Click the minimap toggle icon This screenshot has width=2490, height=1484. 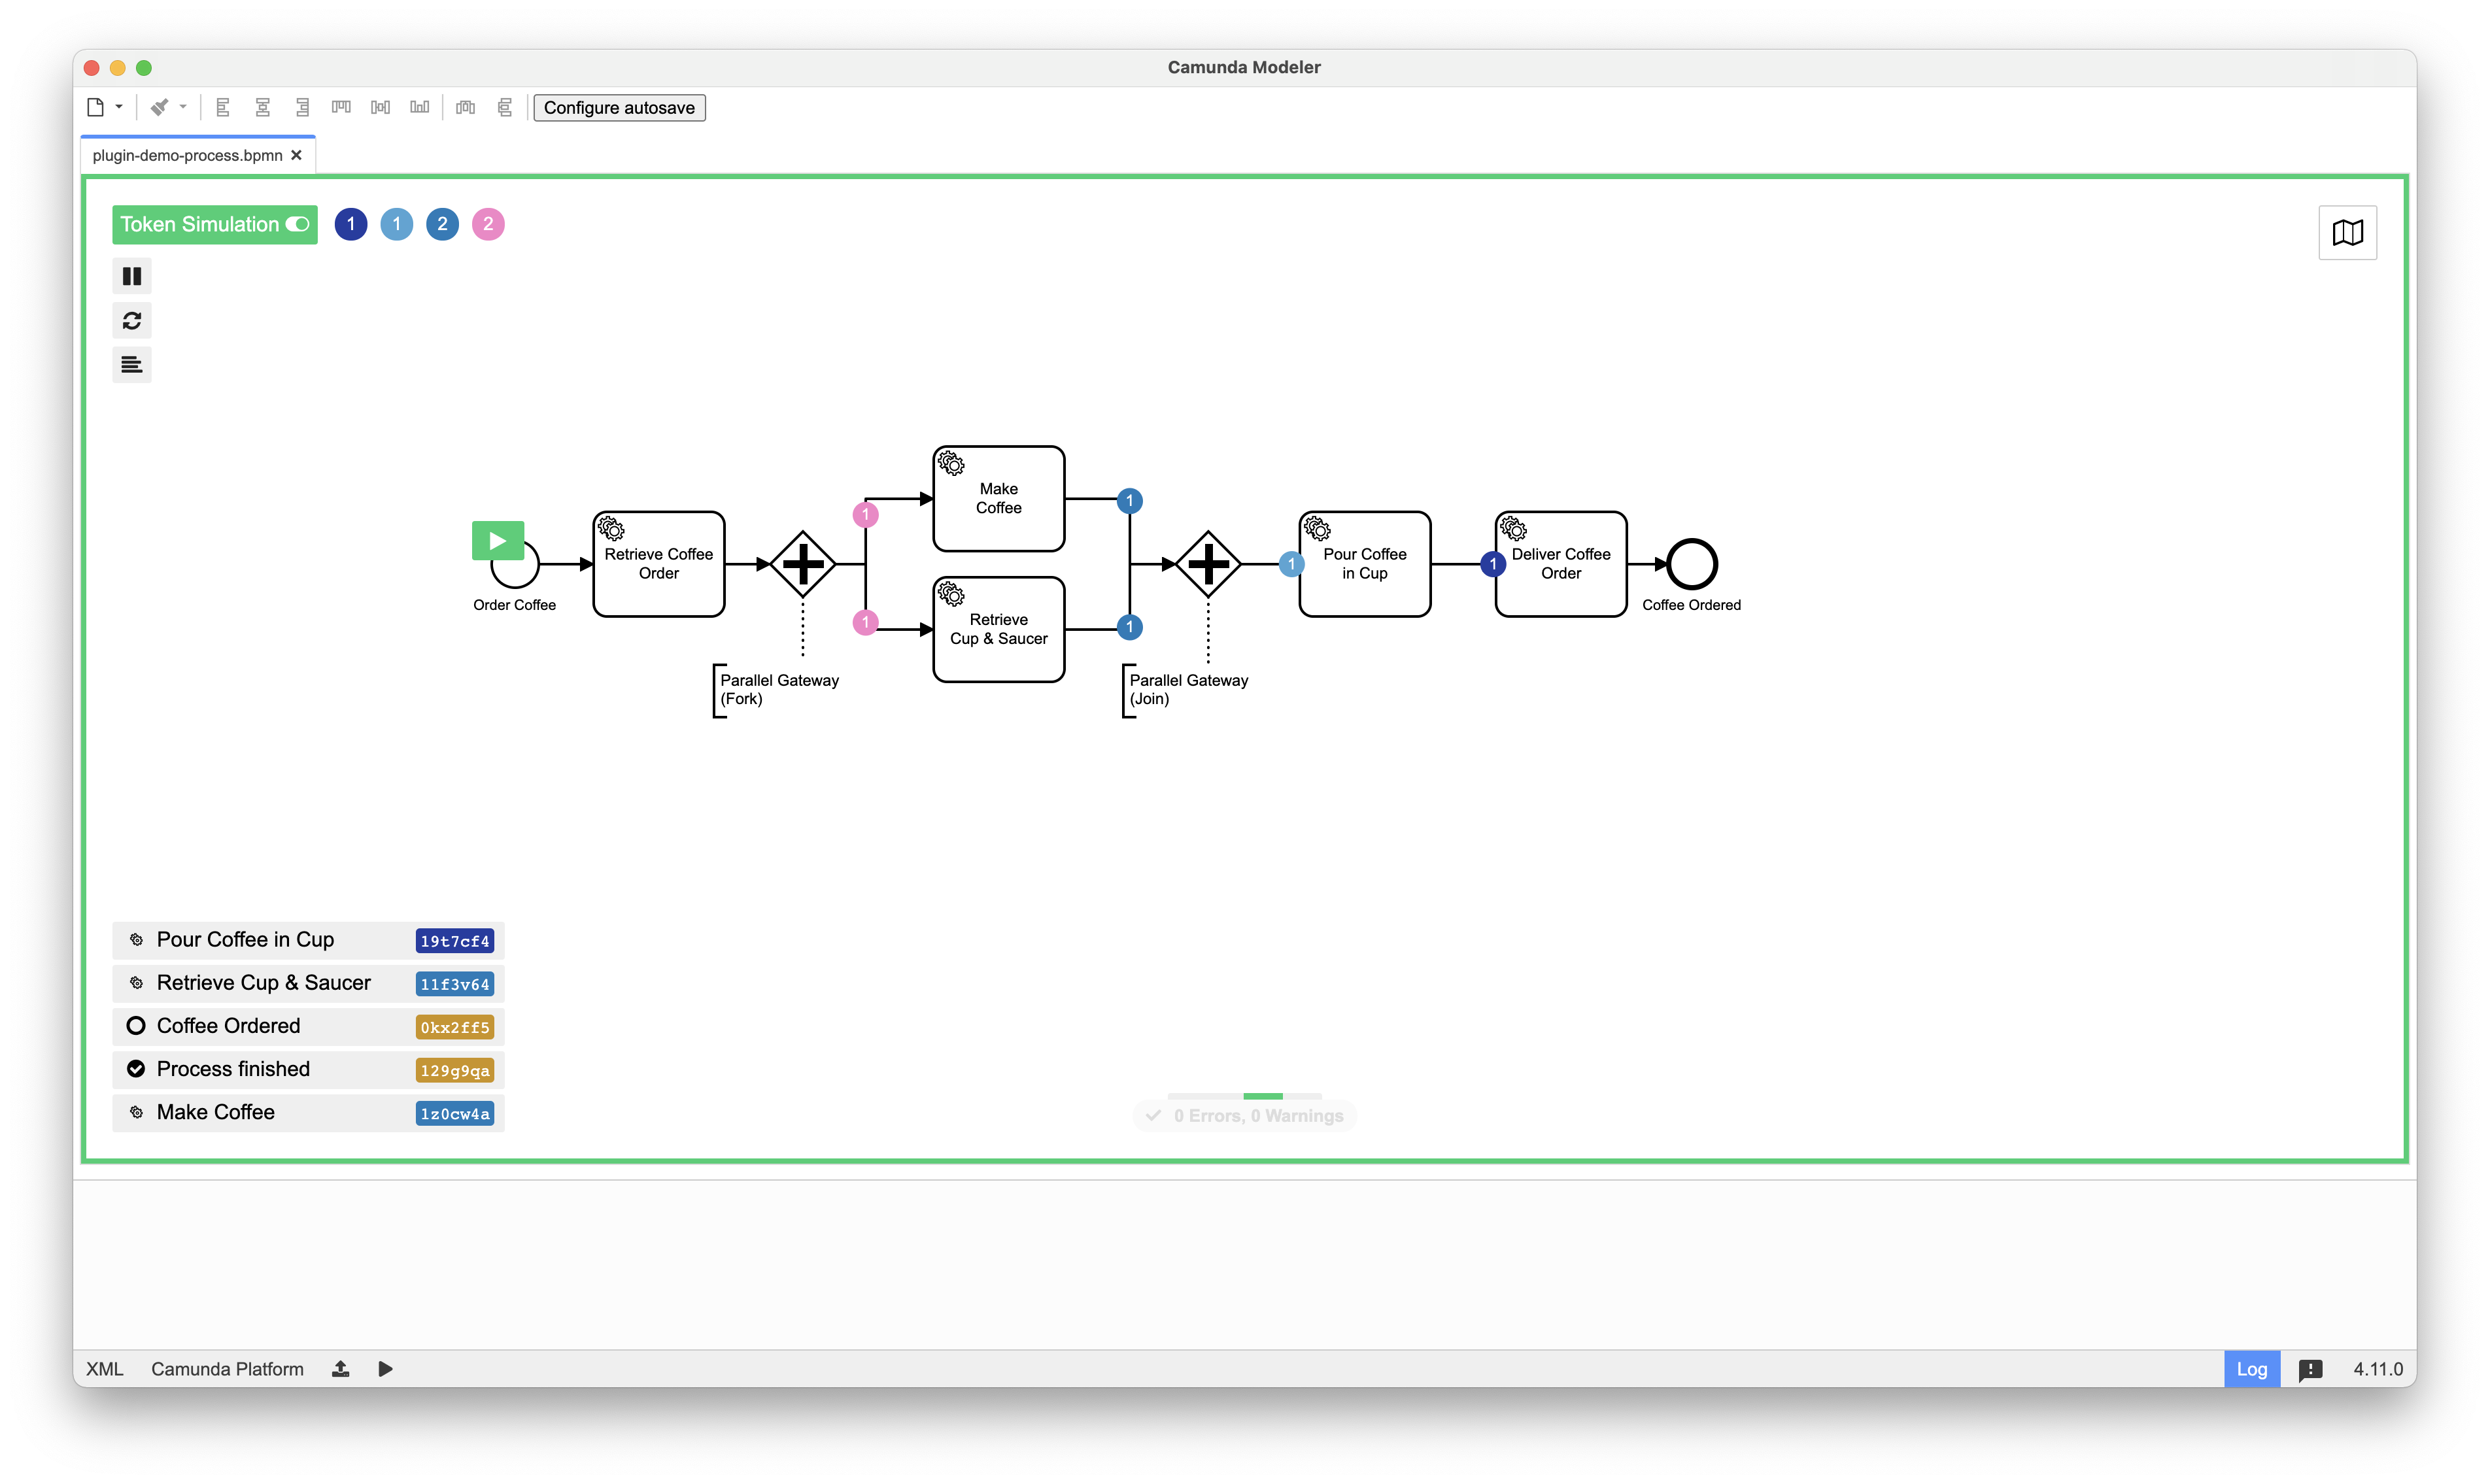(2349, 231)
